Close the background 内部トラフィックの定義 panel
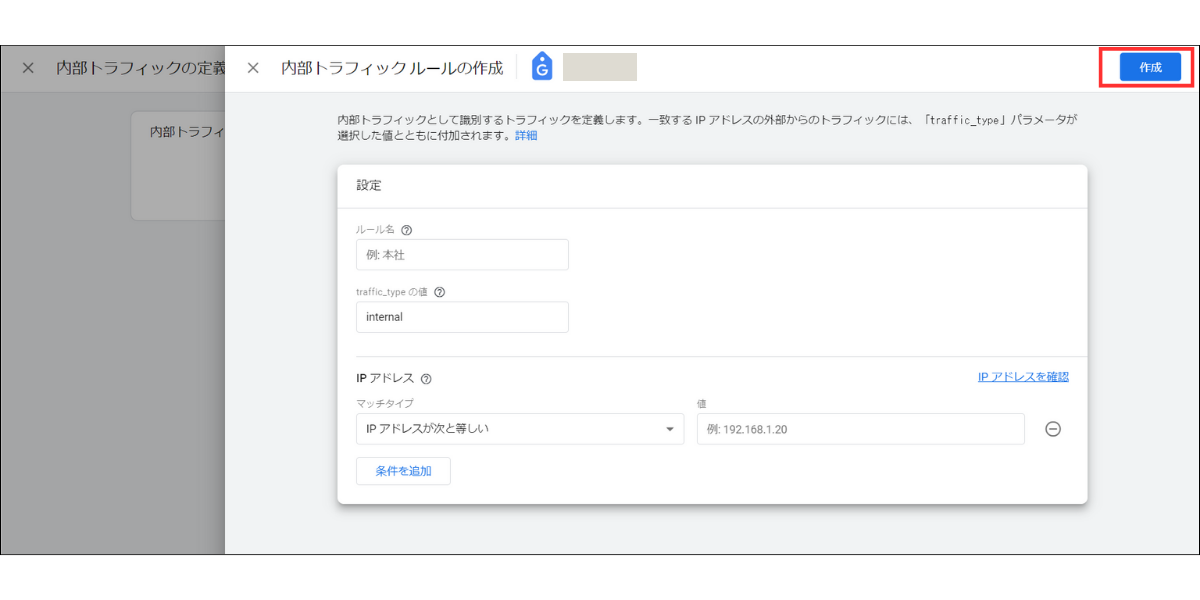1200x600 pixels. click(x=28, y=68)
